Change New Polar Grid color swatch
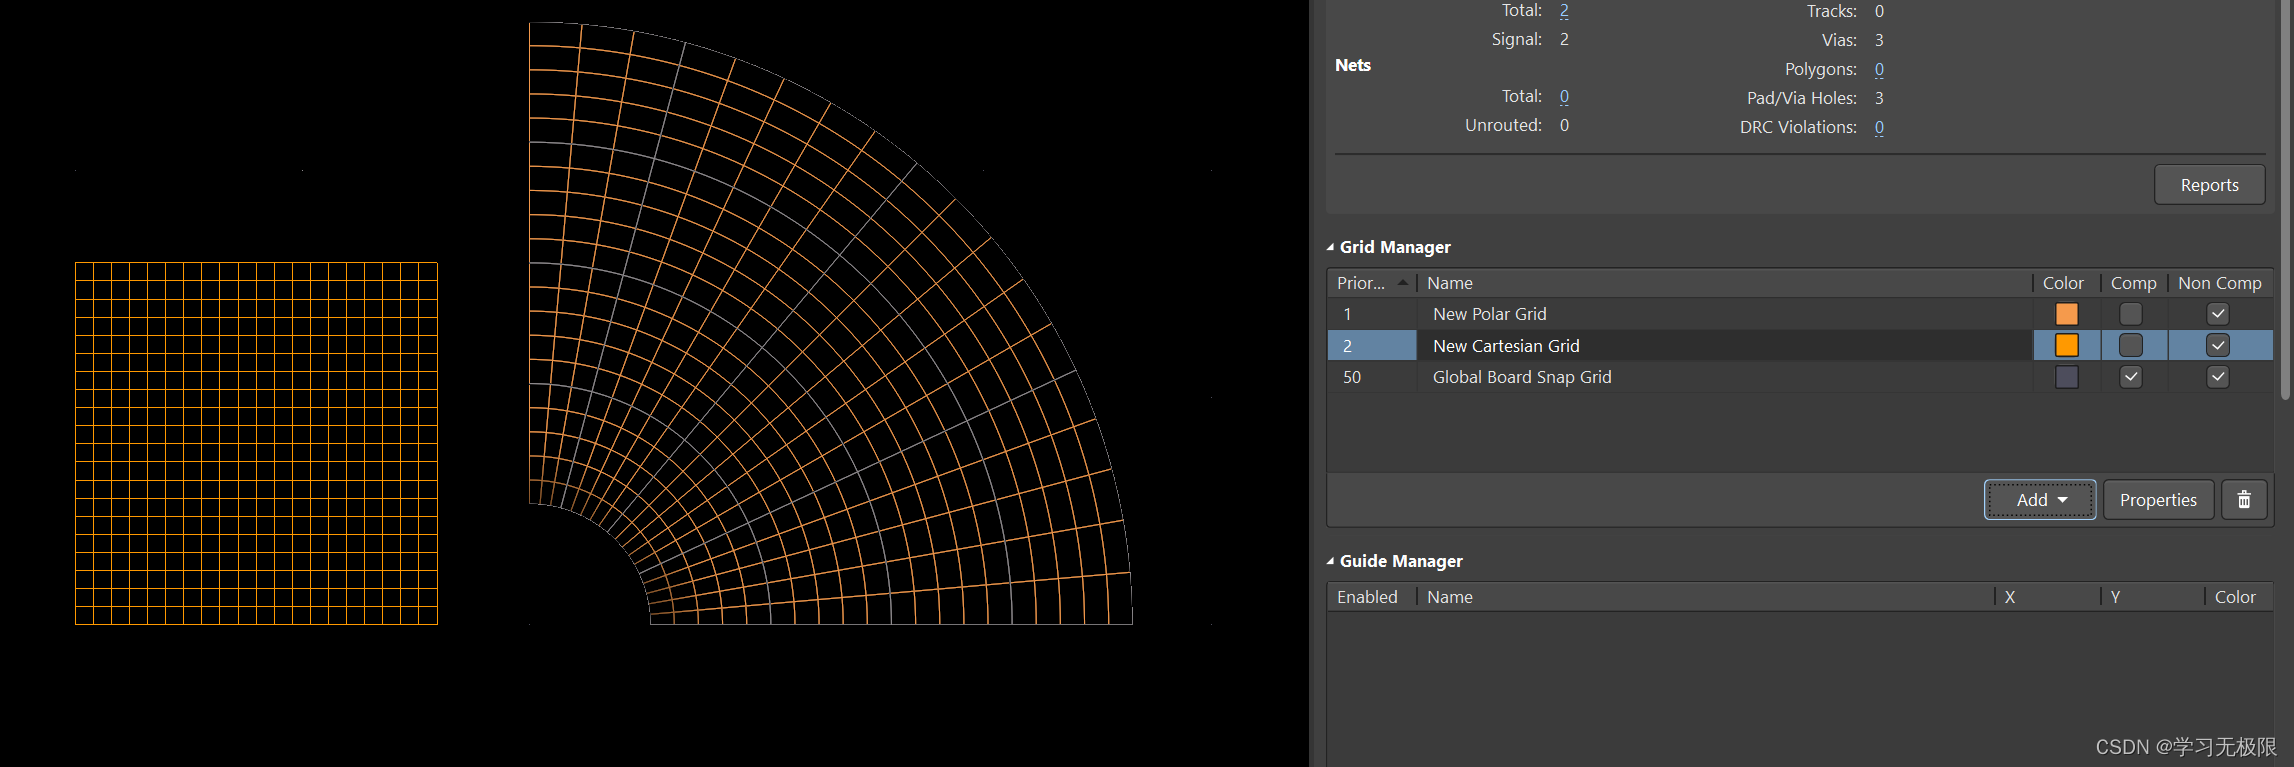Screen dimensions: 2294x767 pos(2066,314)
